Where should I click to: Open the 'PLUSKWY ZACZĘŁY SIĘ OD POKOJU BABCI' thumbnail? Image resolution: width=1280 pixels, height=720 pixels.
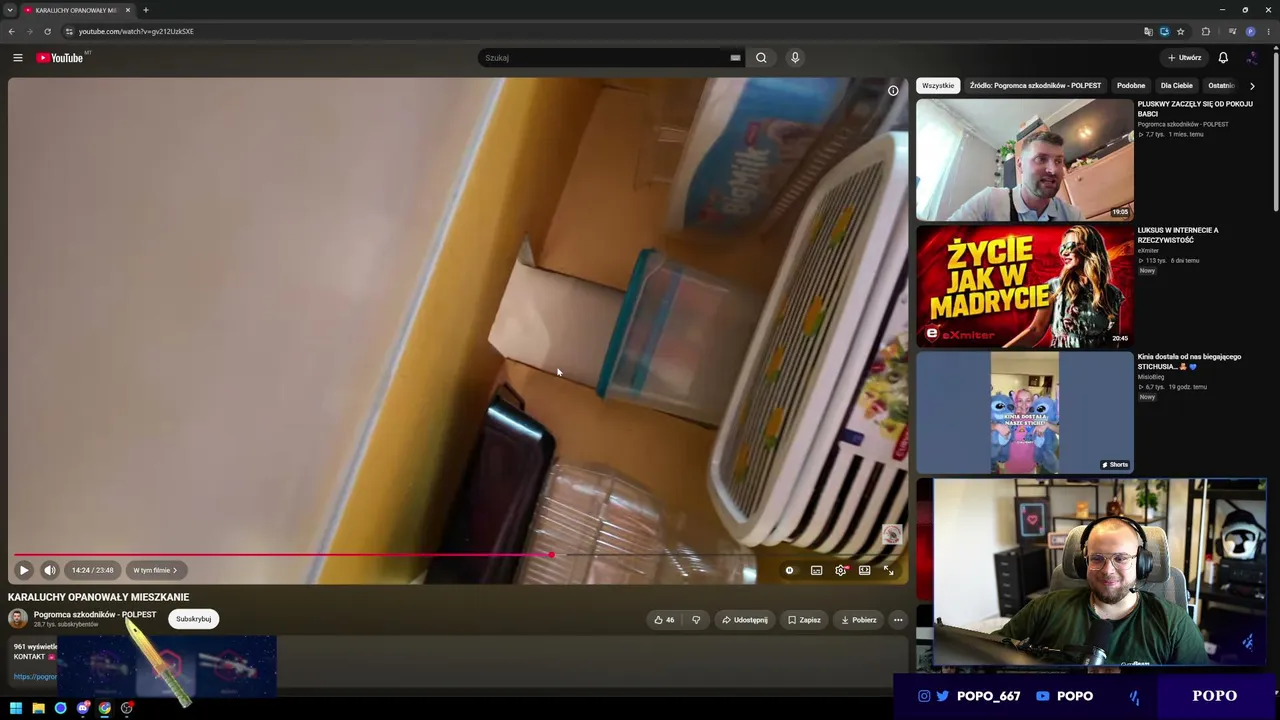(x=1025, y=160)
